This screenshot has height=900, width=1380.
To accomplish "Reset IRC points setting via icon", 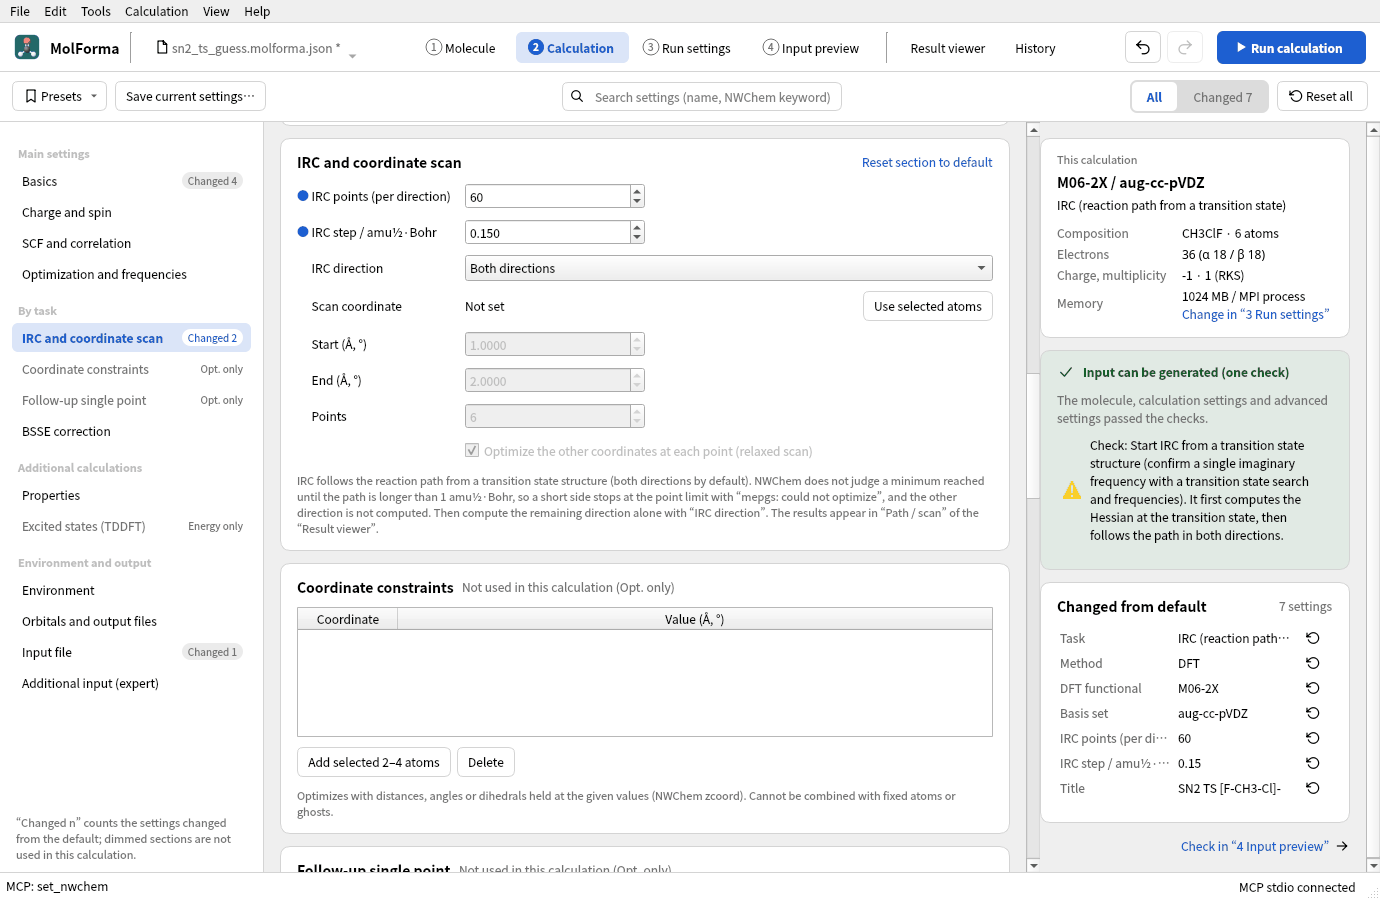I will tap(1313, 738).
